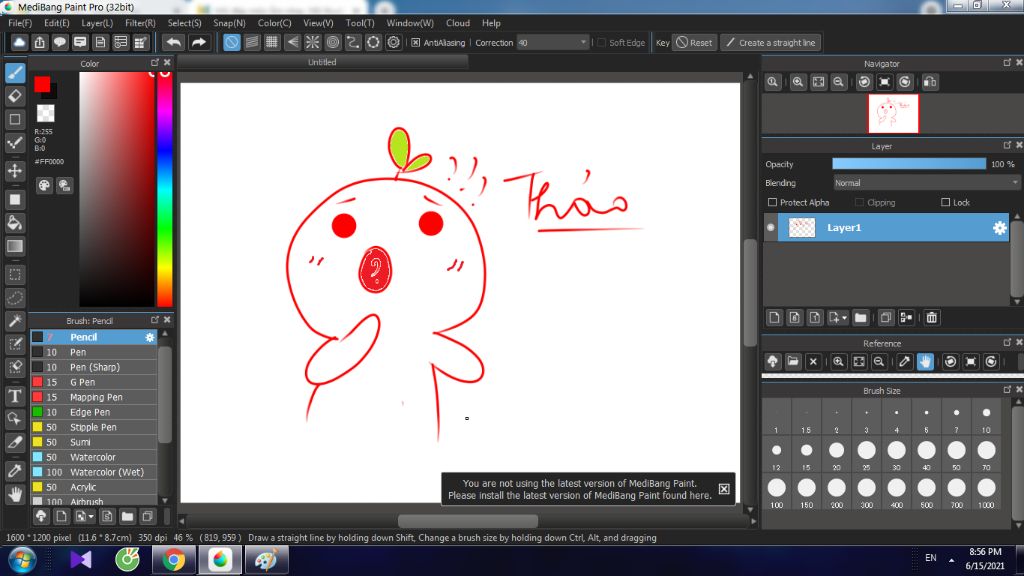Open reference image folder icon
Screen dimensions: 1024x576
793,361
